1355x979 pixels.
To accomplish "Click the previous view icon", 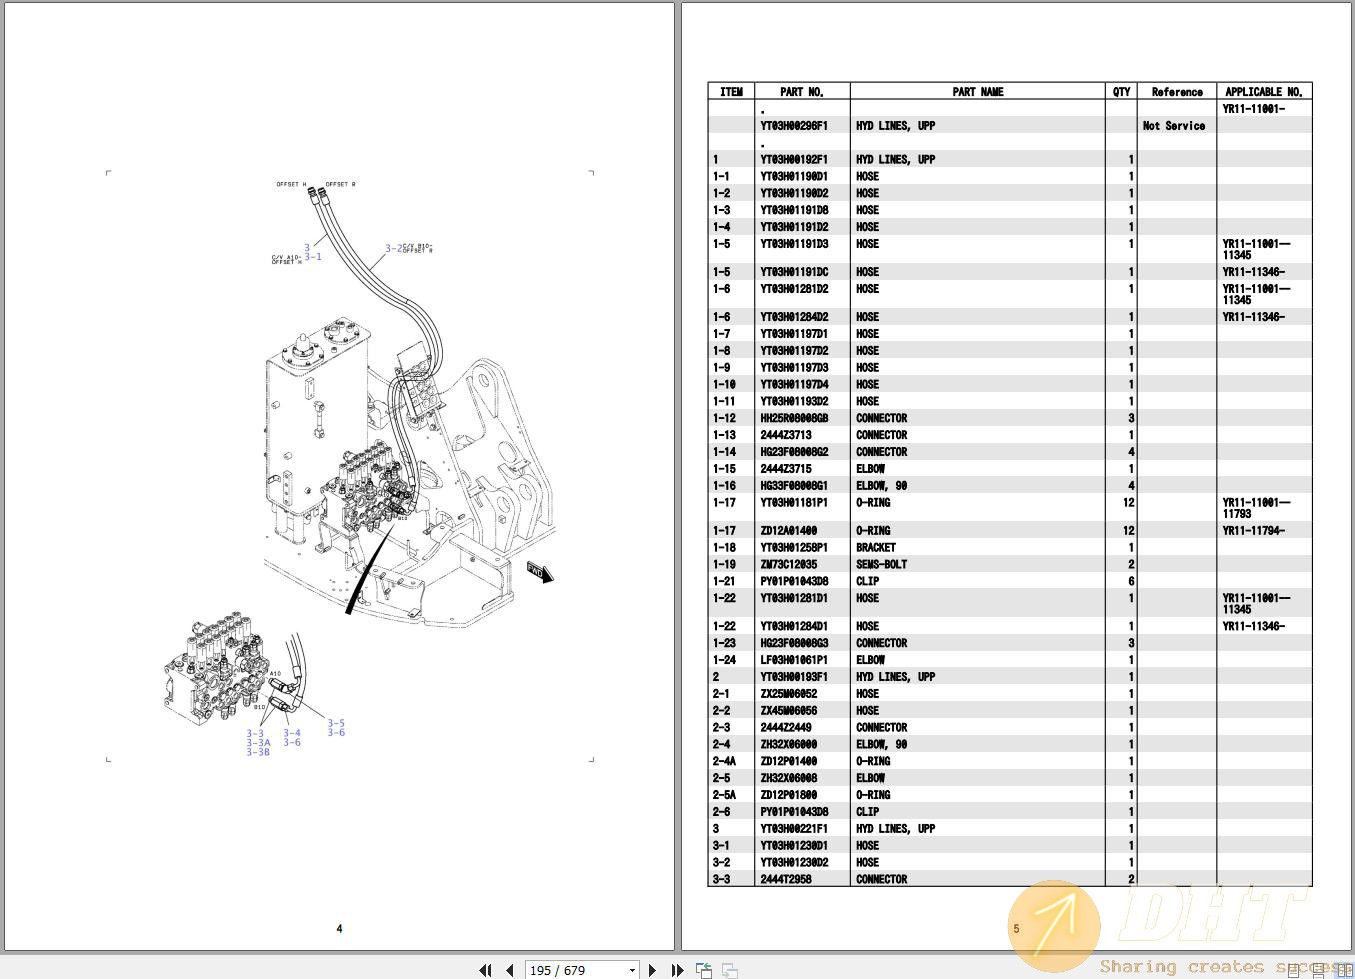I will [704, 970].
